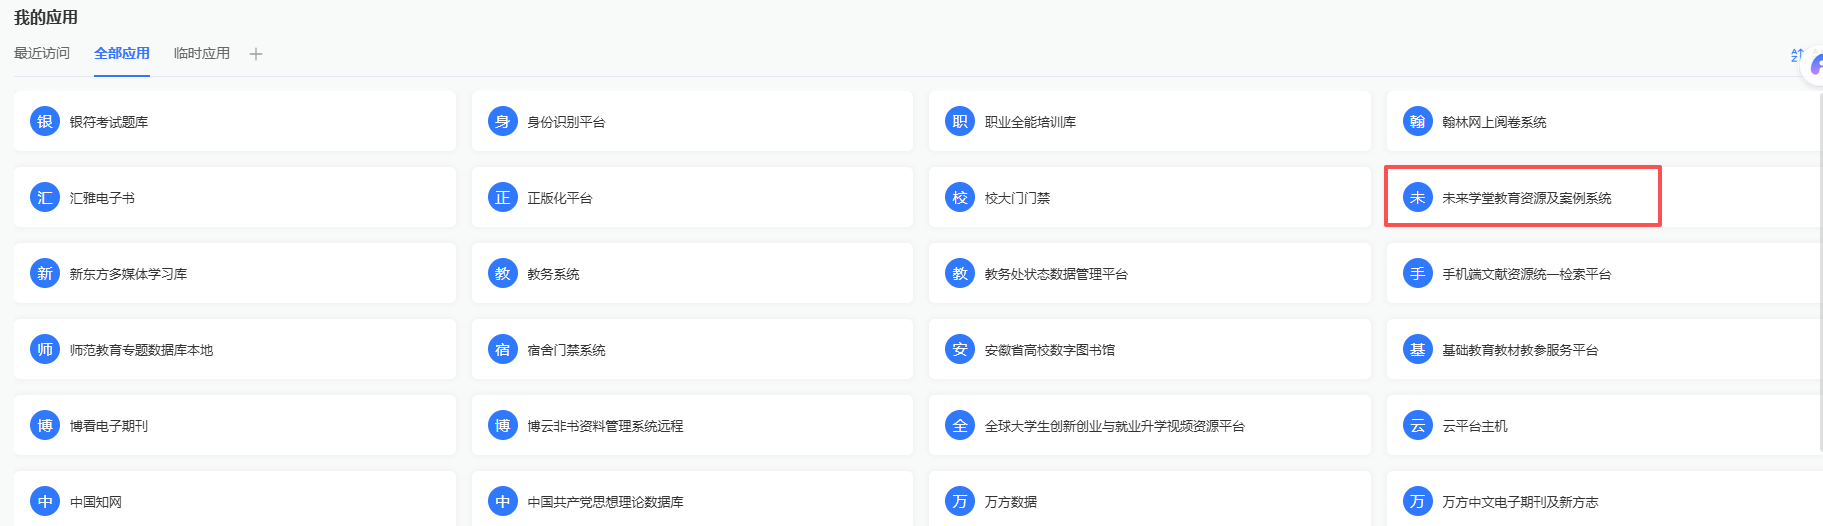Select the 全部应用 tab

click(x=122, y=54)
